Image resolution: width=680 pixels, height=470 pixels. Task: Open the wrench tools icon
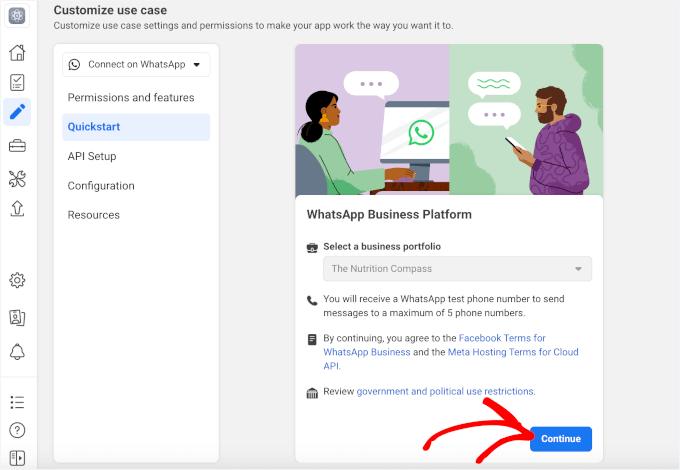(17, 178)
